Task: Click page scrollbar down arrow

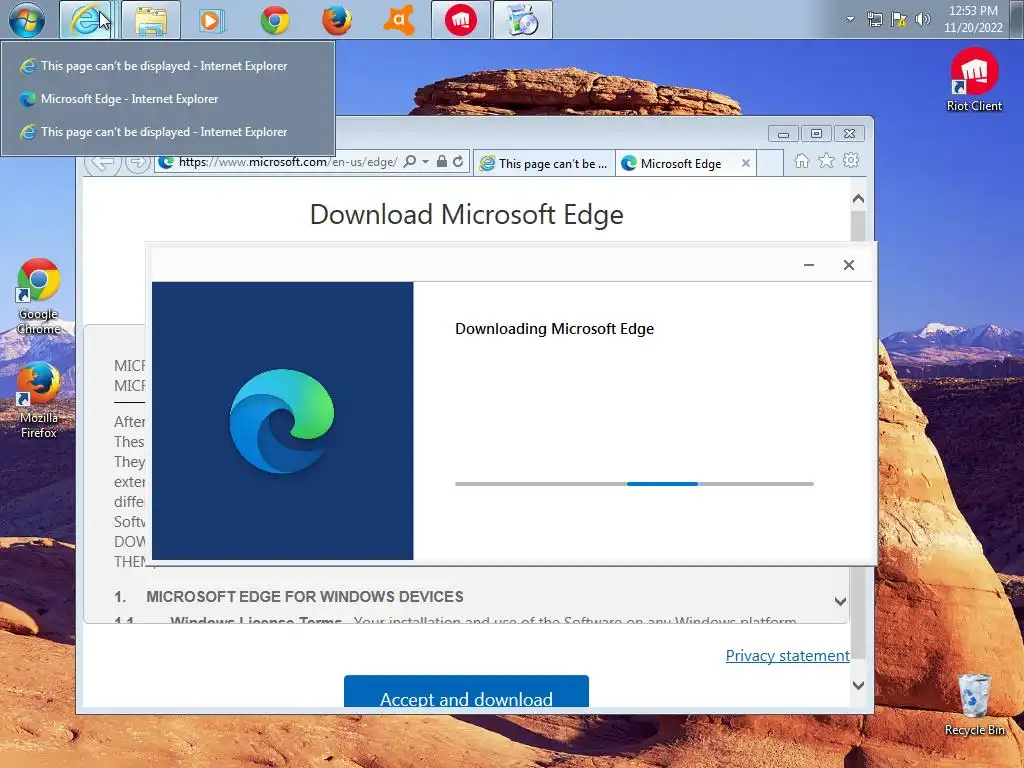Action: coord(858,685)
